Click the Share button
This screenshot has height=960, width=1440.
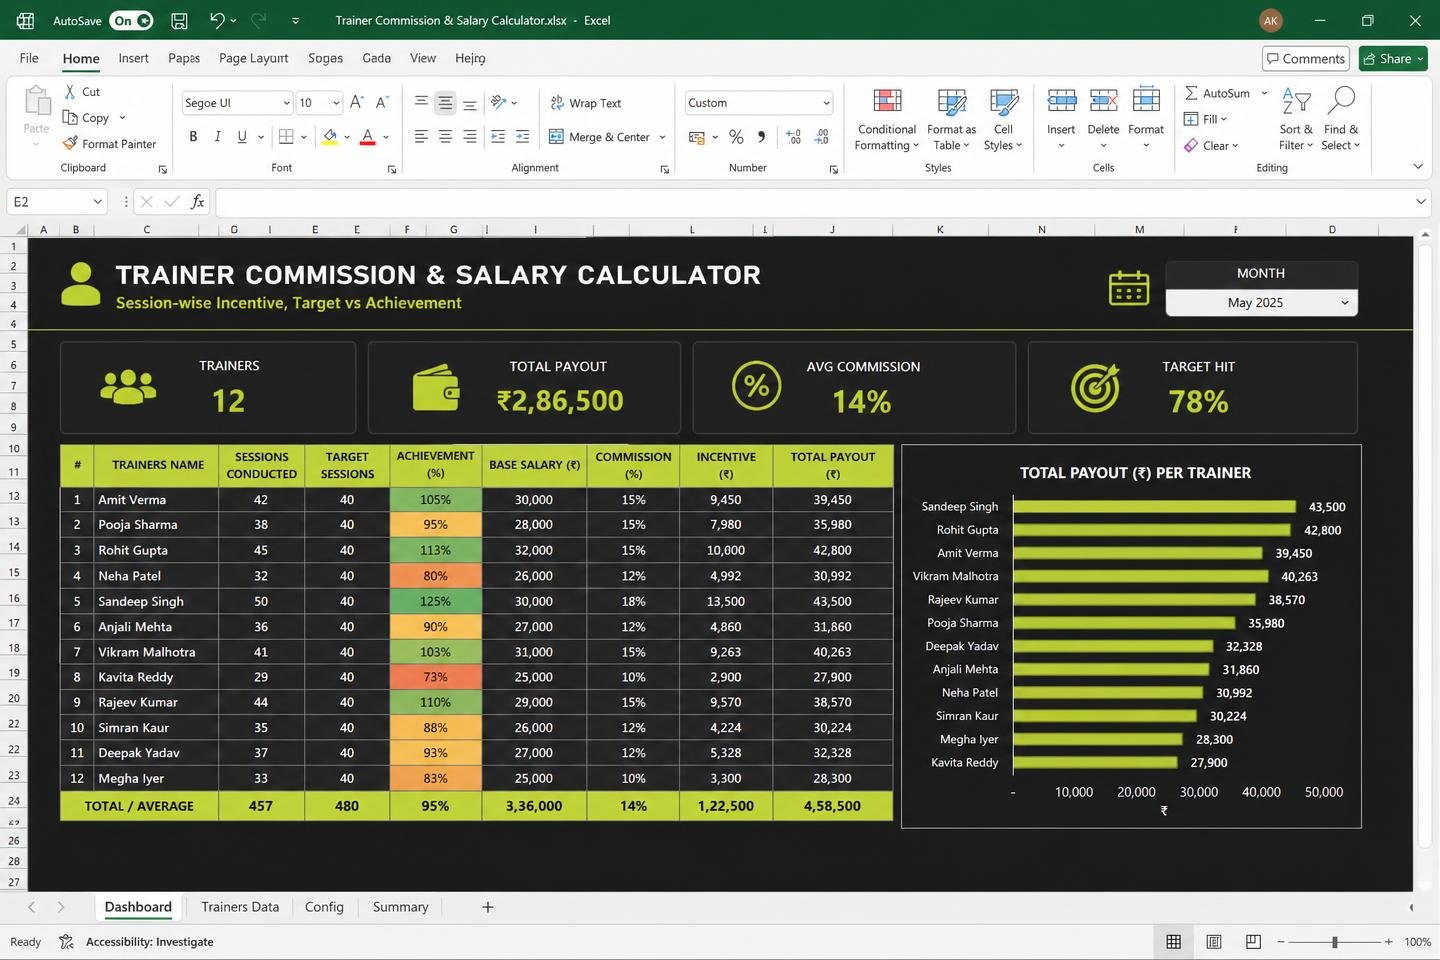1395,59
